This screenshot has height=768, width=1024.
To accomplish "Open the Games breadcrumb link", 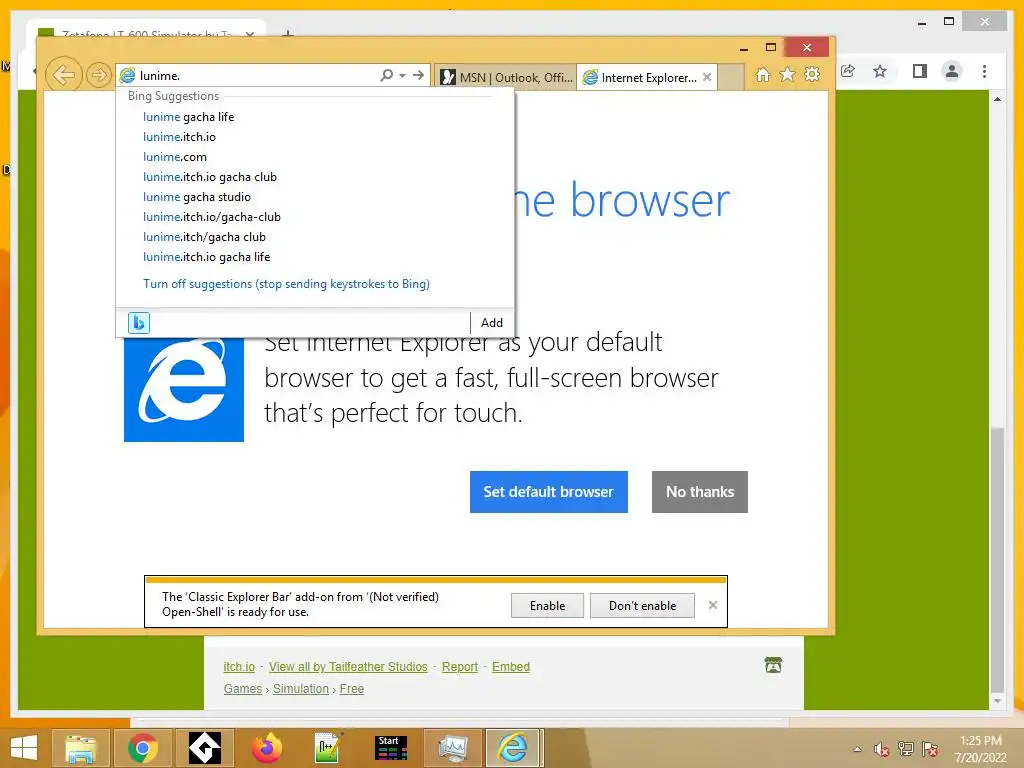I will pyautogui.click(x=242, y=689).
